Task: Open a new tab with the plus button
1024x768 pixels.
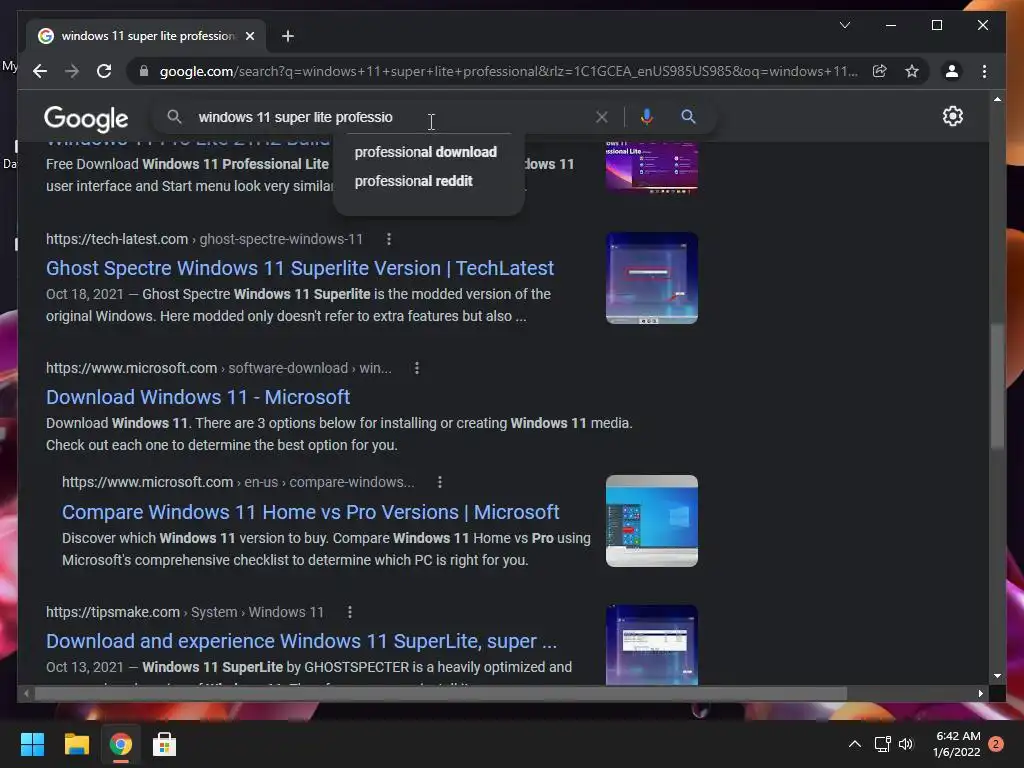Action: click(x=287, y=36)
